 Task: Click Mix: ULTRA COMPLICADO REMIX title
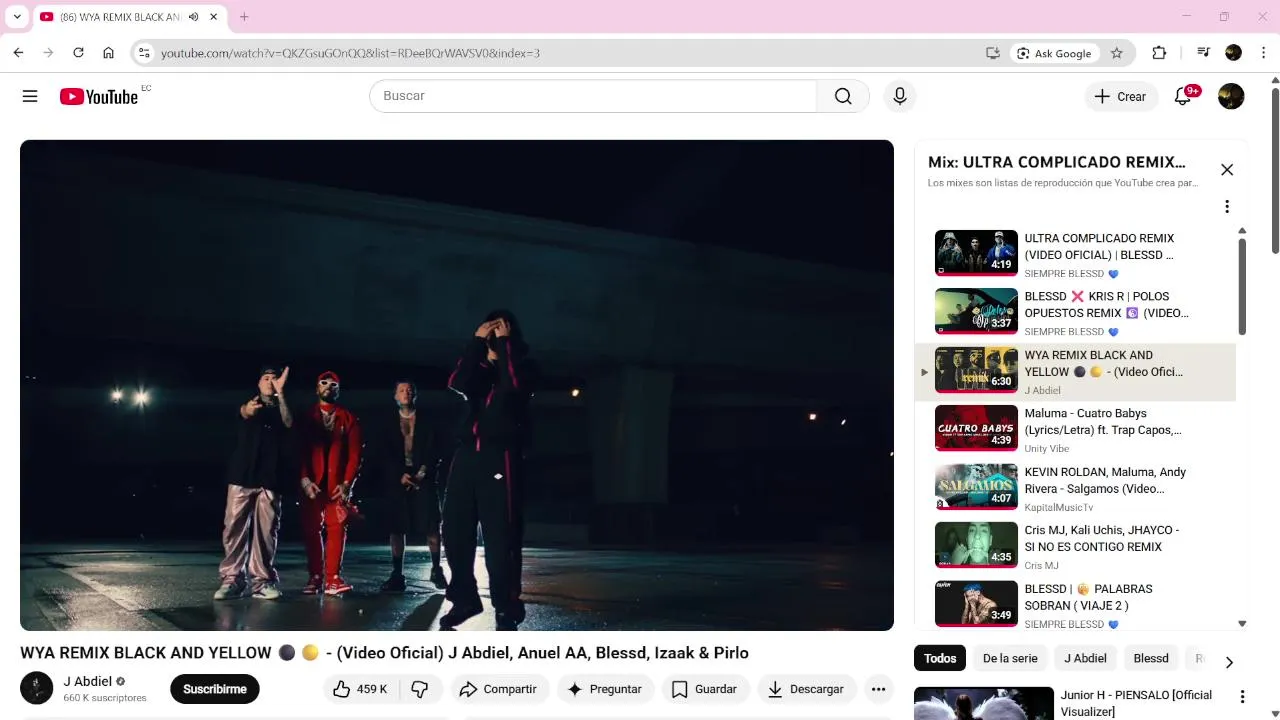tap(1057, 162)
